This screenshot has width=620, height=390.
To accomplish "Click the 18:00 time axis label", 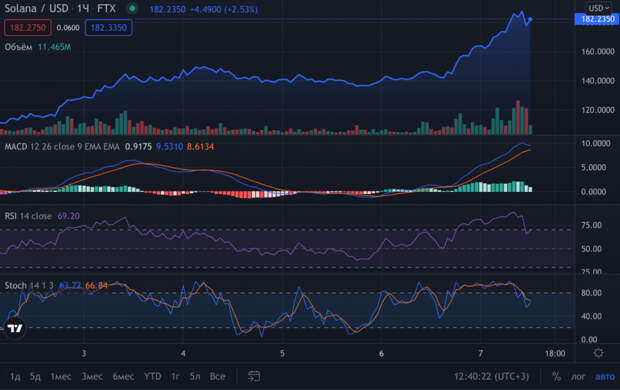I will point(555,353).
